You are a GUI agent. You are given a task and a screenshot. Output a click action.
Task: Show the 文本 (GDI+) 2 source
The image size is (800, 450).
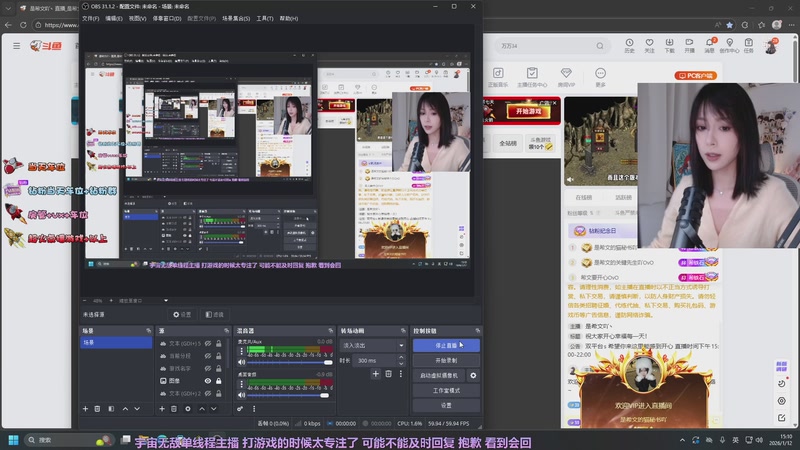208,393
